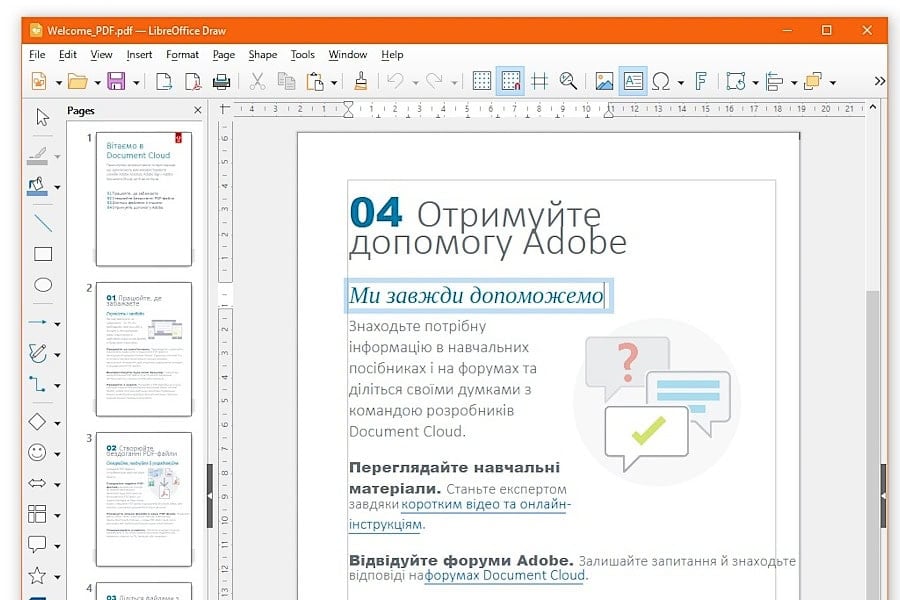The image size is (900, 600).
Task: Click the Fill Color bucket icon
Action: pyautogui.click(x=38, y=187)
